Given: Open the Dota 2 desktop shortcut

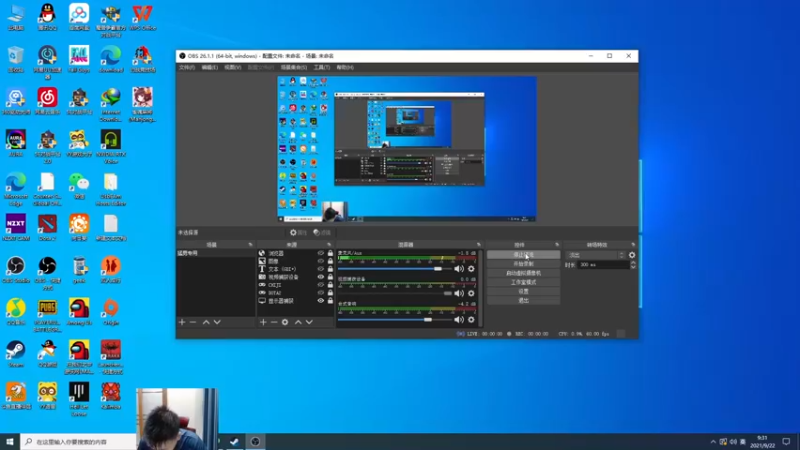Looking at the screenshot, I should click(47, 228).
